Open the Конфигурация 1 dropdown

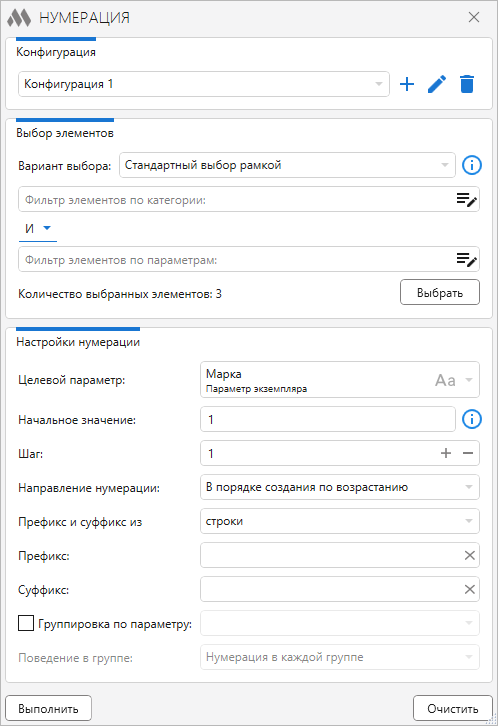click(204, 84)
